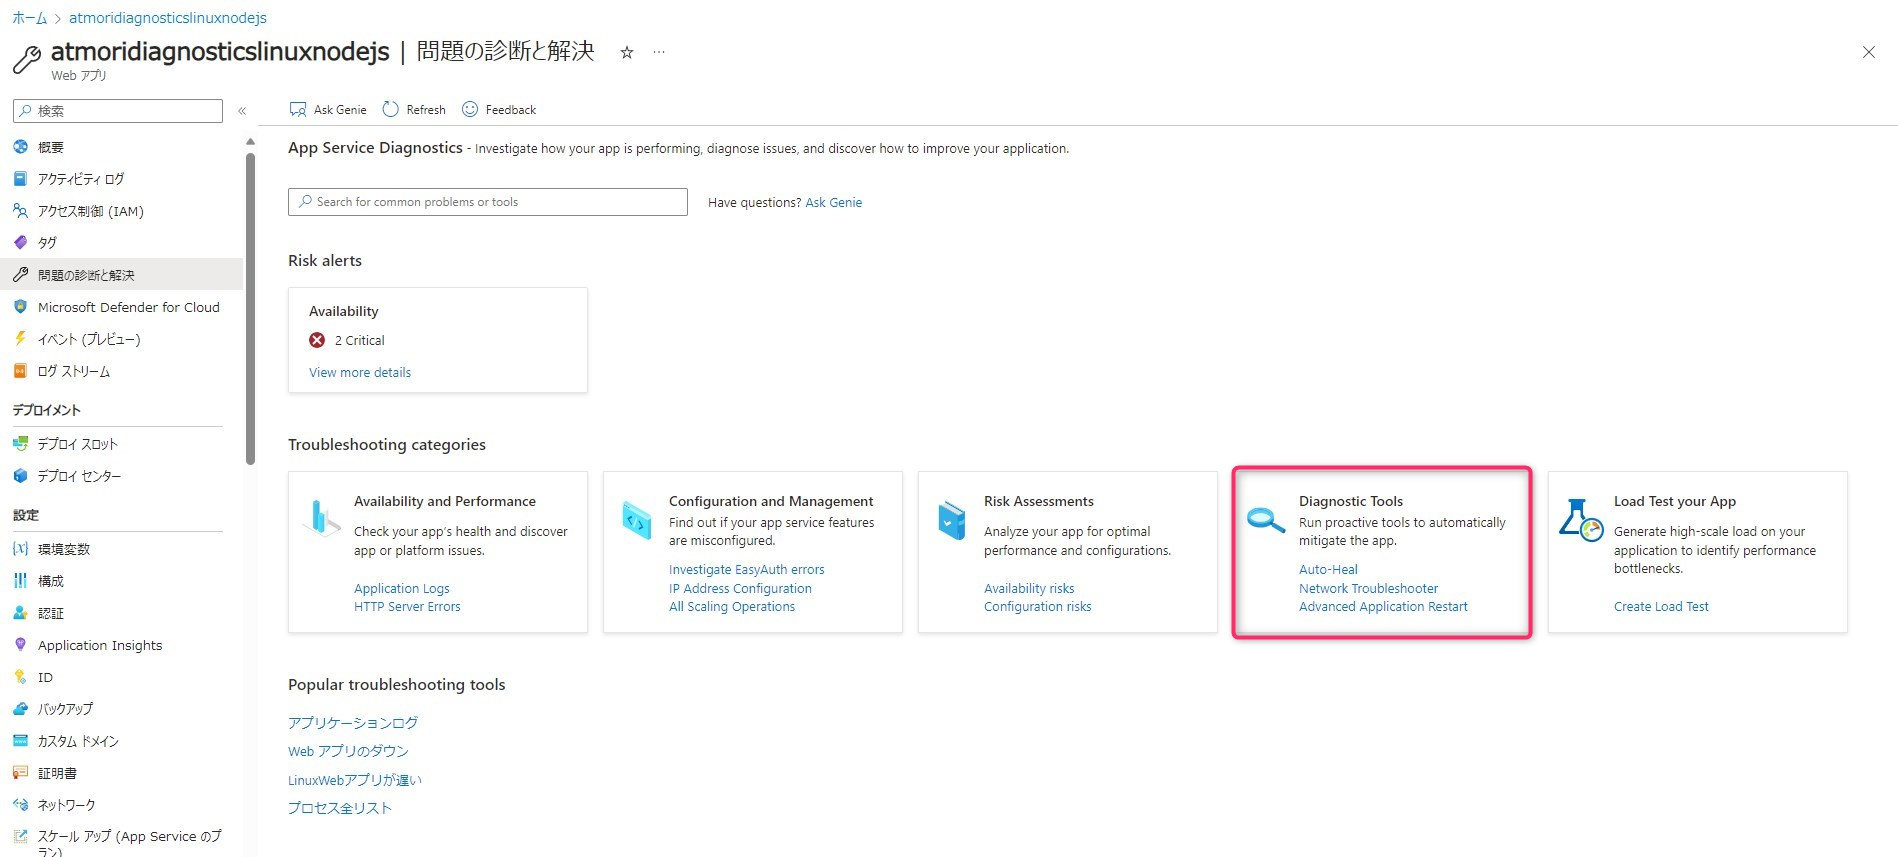Collapse the left sidebar with chevron icon
This screenshot has height=857, width=1898.
[x=242, y=111]
